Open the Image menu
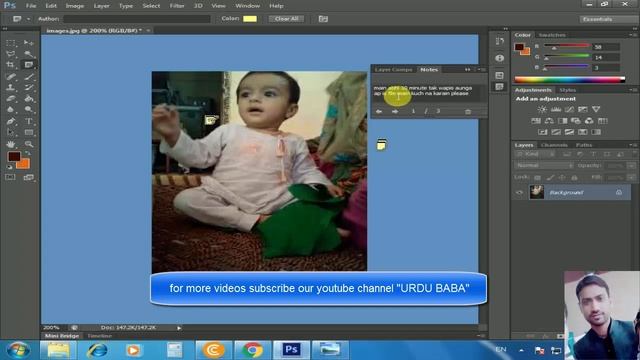The width and height of the screenshot is (640, 360). [x=75, y=6]
